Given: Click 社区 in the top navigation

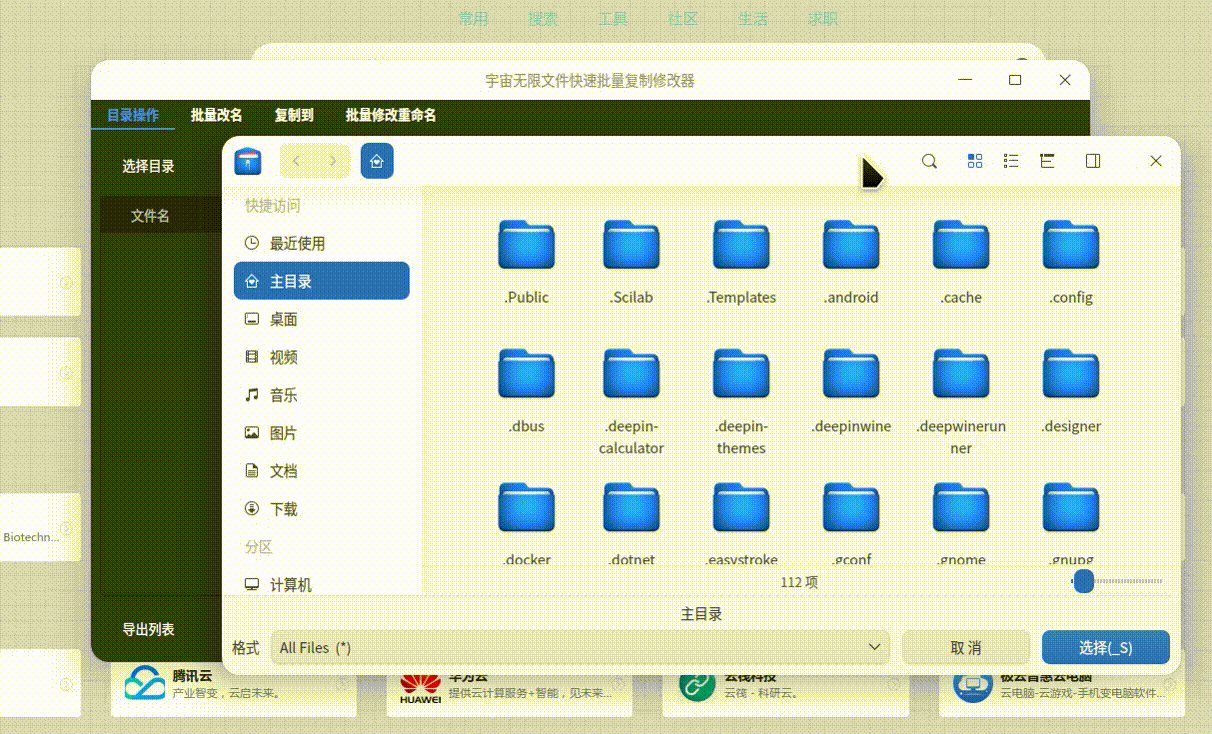Looking at the screenshot, I should click(x=683, y=18).
